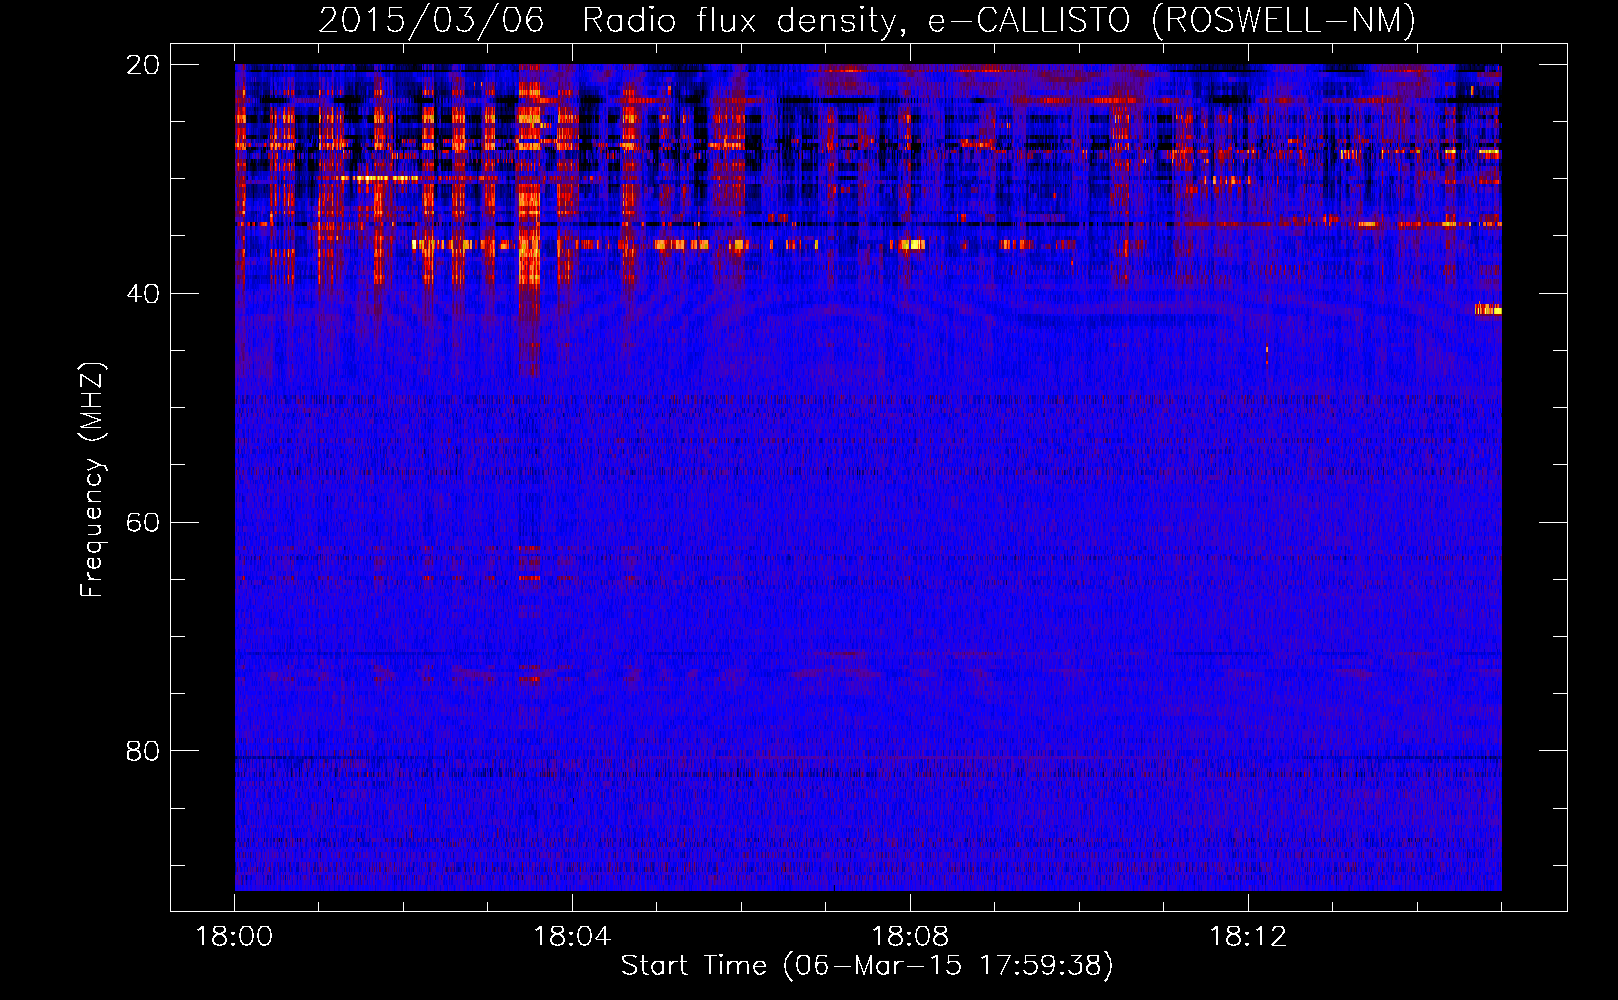
Task: Click the small orange dot near 18:12 at 45 MHz
Action: pyautogui.click(x=1267, y=350)
